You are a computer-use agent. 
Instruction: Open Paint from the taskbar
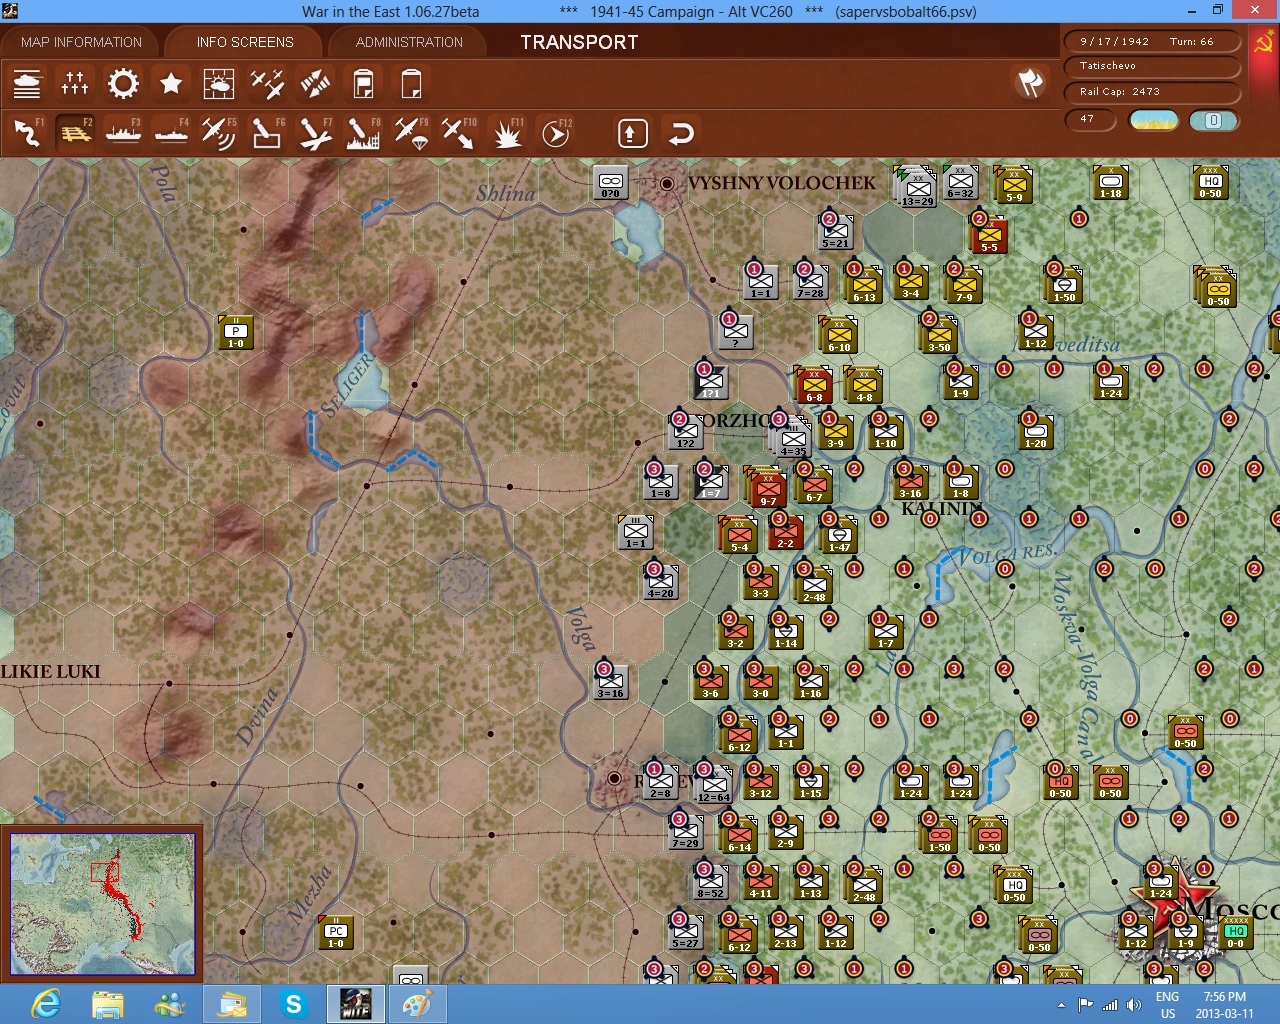pyautogui.click(x=418, y=1003)
